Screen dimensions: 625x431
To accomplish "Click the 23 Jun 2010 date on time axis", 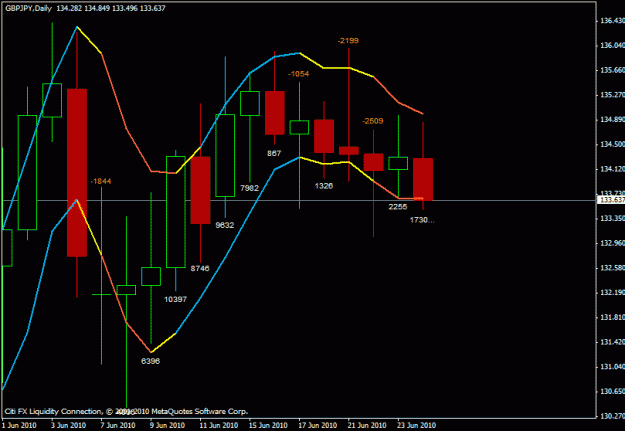I will 416,425.
